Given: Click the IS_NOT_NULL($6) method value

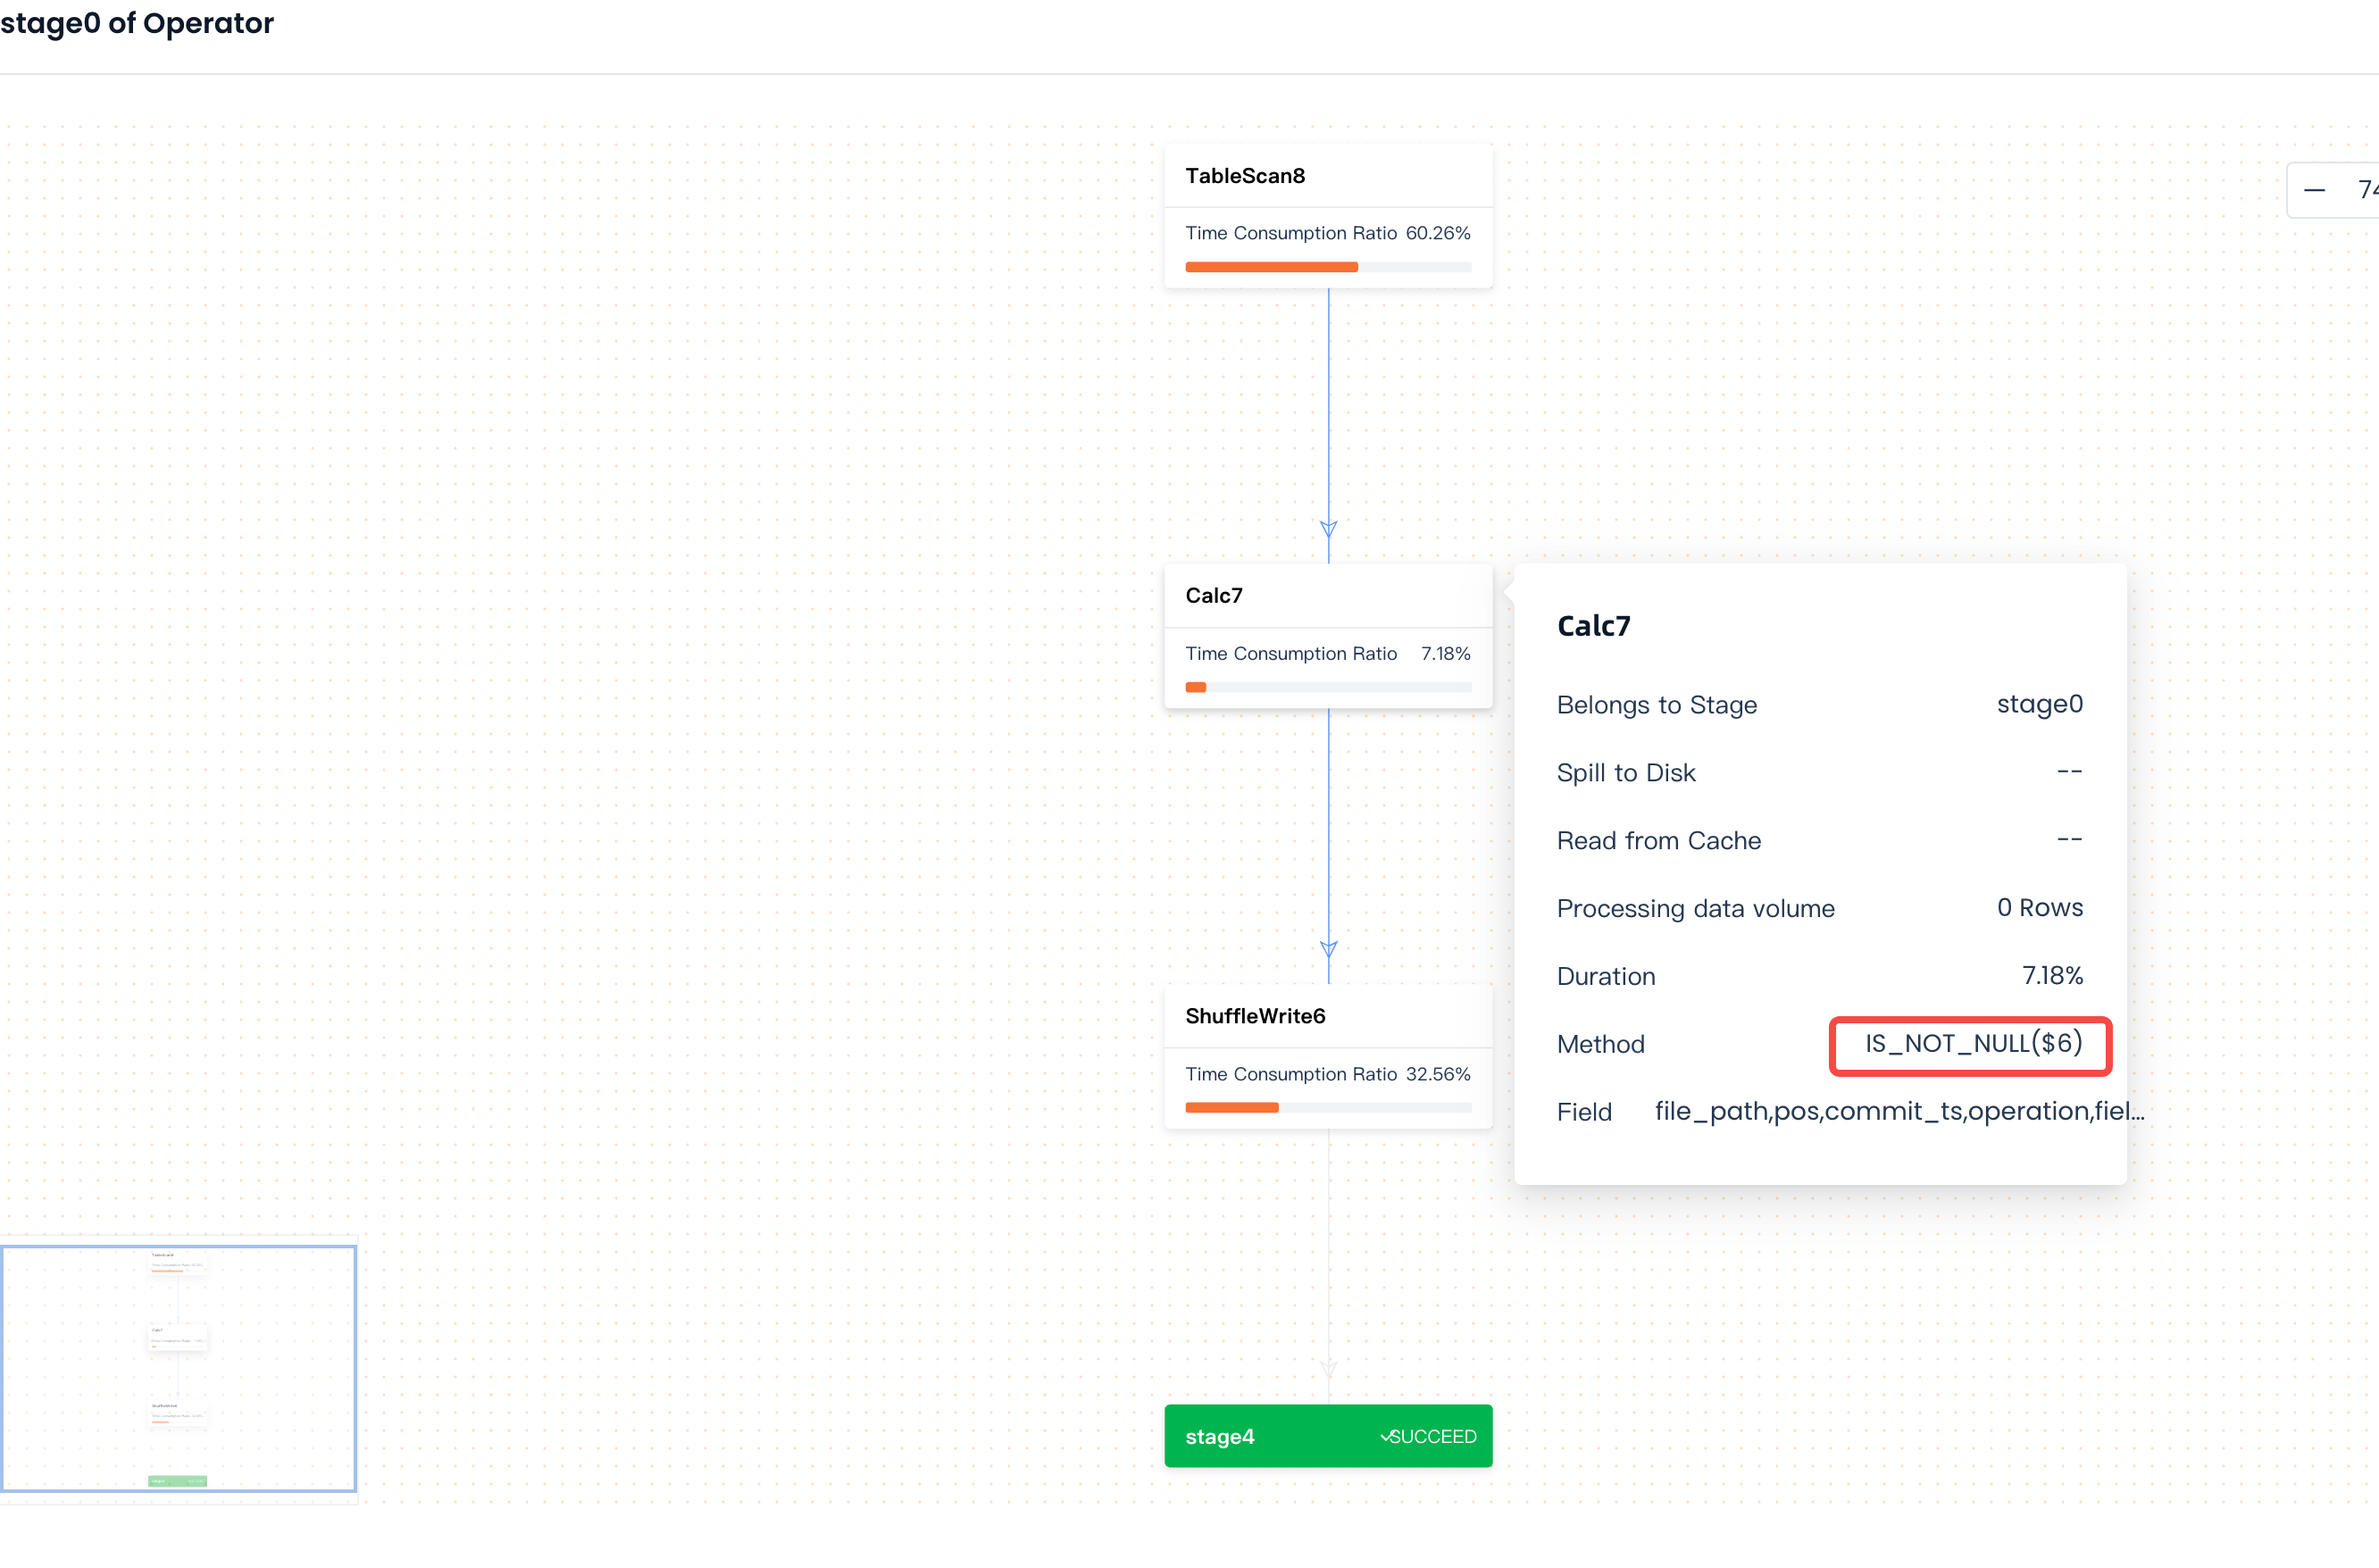Looking at the screenshot, I should [x=1972, y=1044].
